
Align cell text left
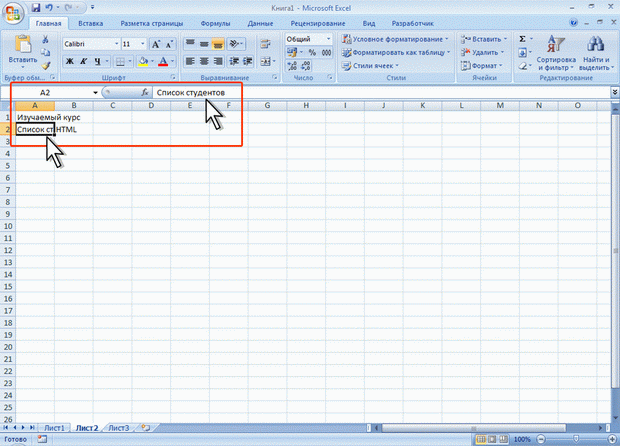pyautogui.click(x=190, y=61)
